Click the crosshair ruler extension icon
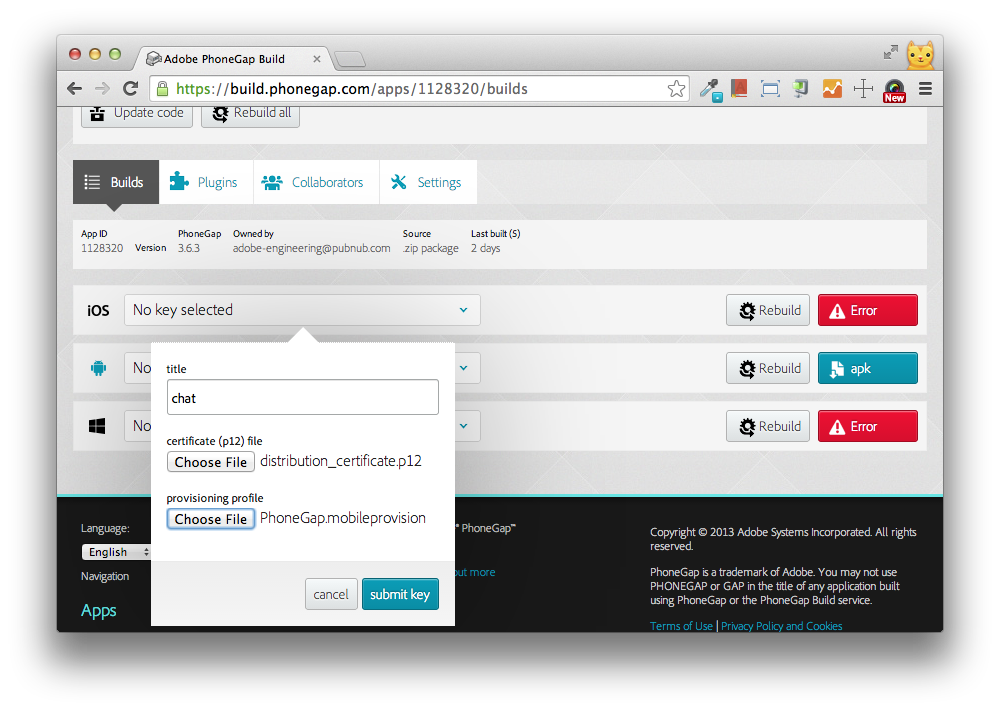The width and height of the screenshot is (1000, 711). 863,89
